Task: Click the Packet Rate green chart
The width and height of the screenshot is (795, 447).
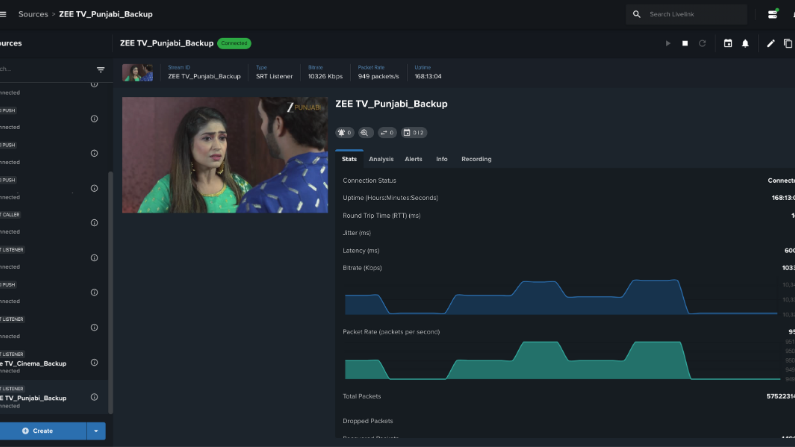Action: click(x=562, y=360)
